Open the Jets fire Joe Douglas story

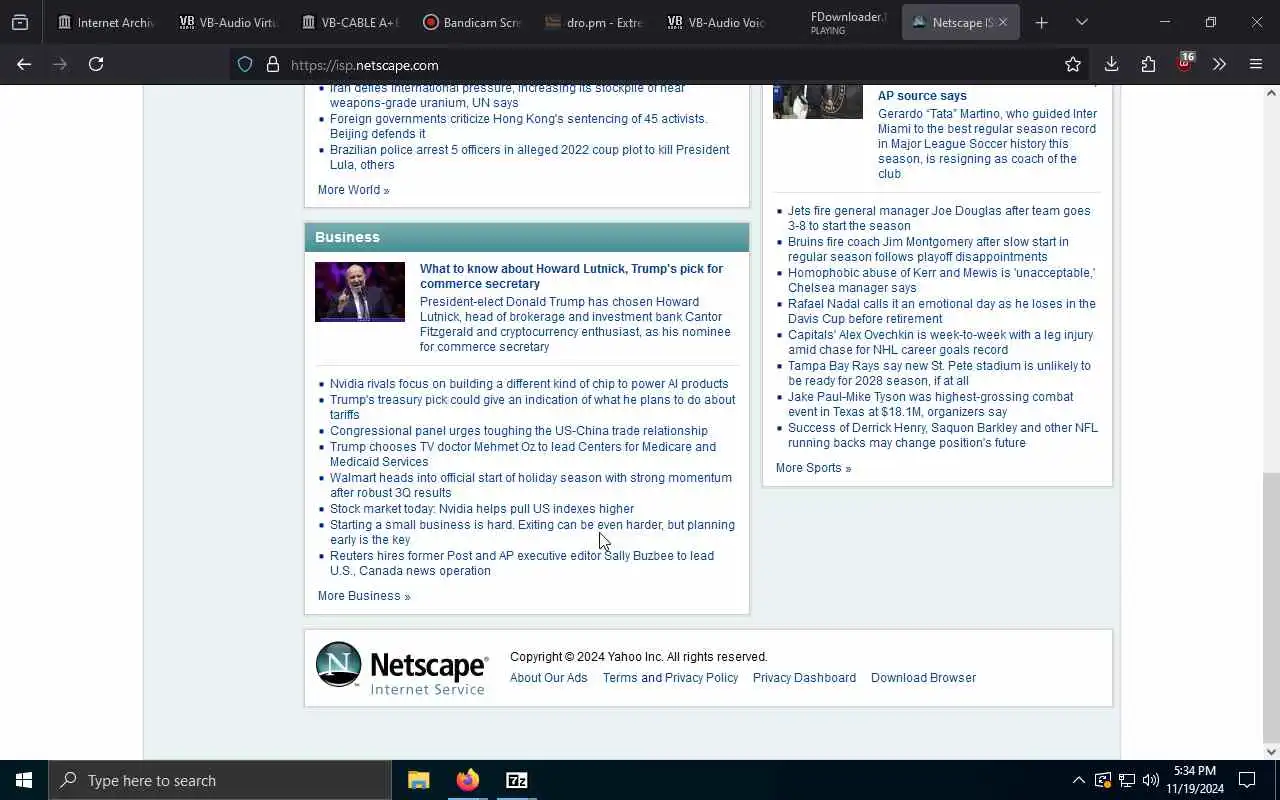pos(939,218)
